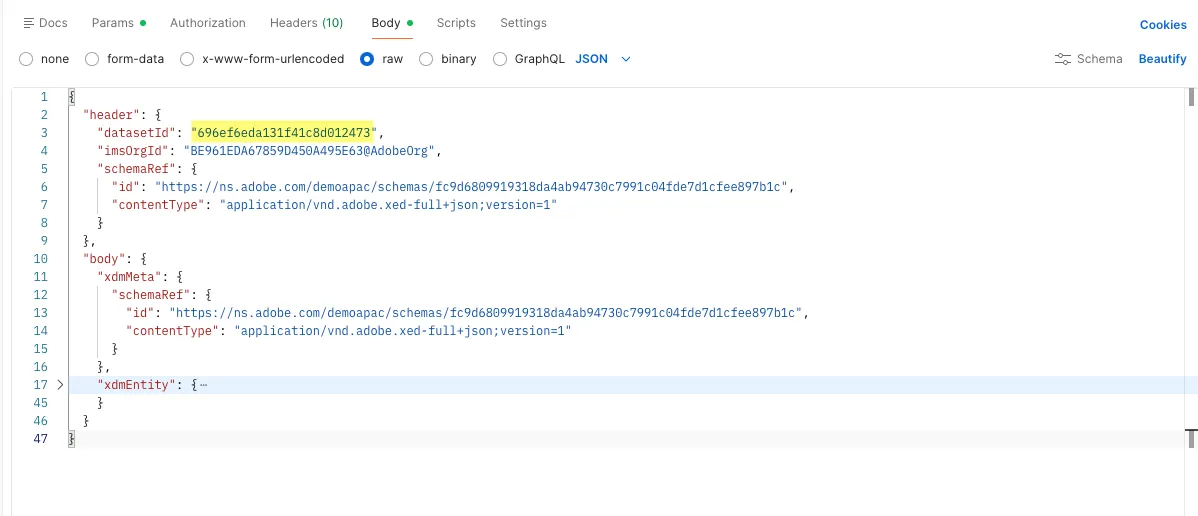Click the schema id URL on line 13
Image resolution: width=1198 pixels, height=516 pixels.
click(x=485, y=313)
